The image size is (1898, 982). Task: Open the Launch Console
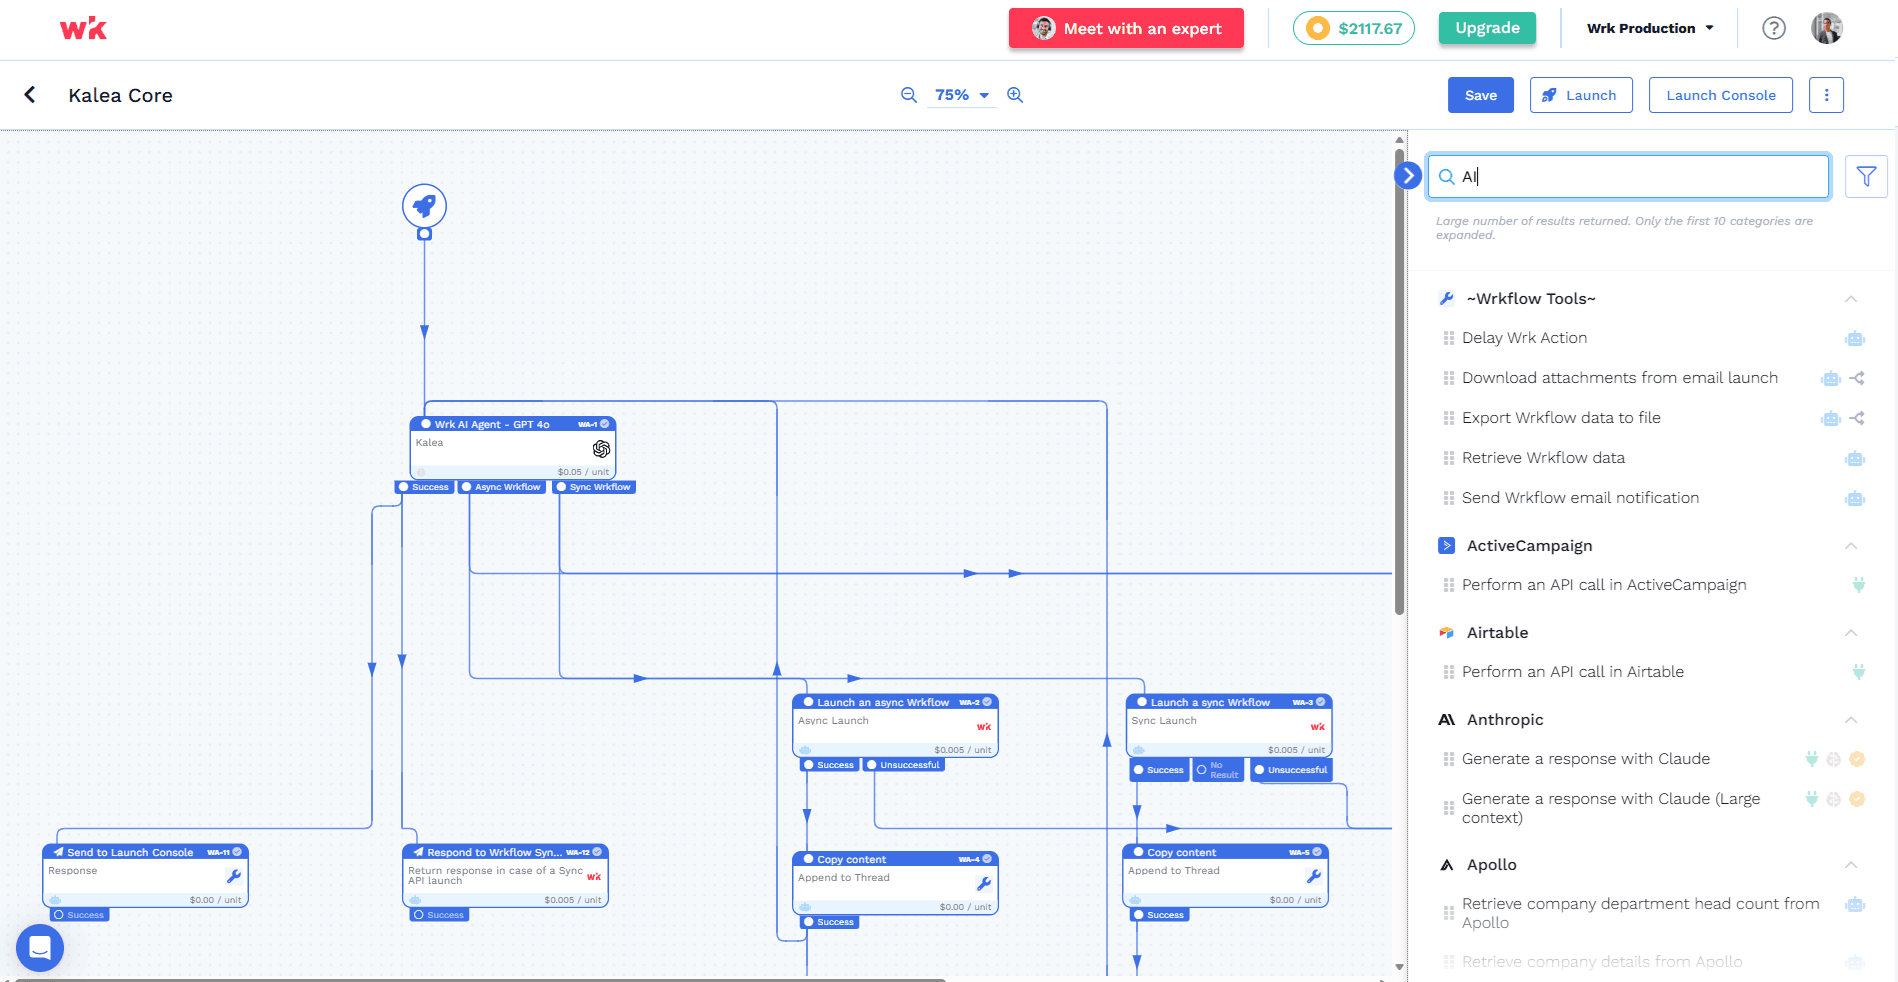[x=1721, y=95]
